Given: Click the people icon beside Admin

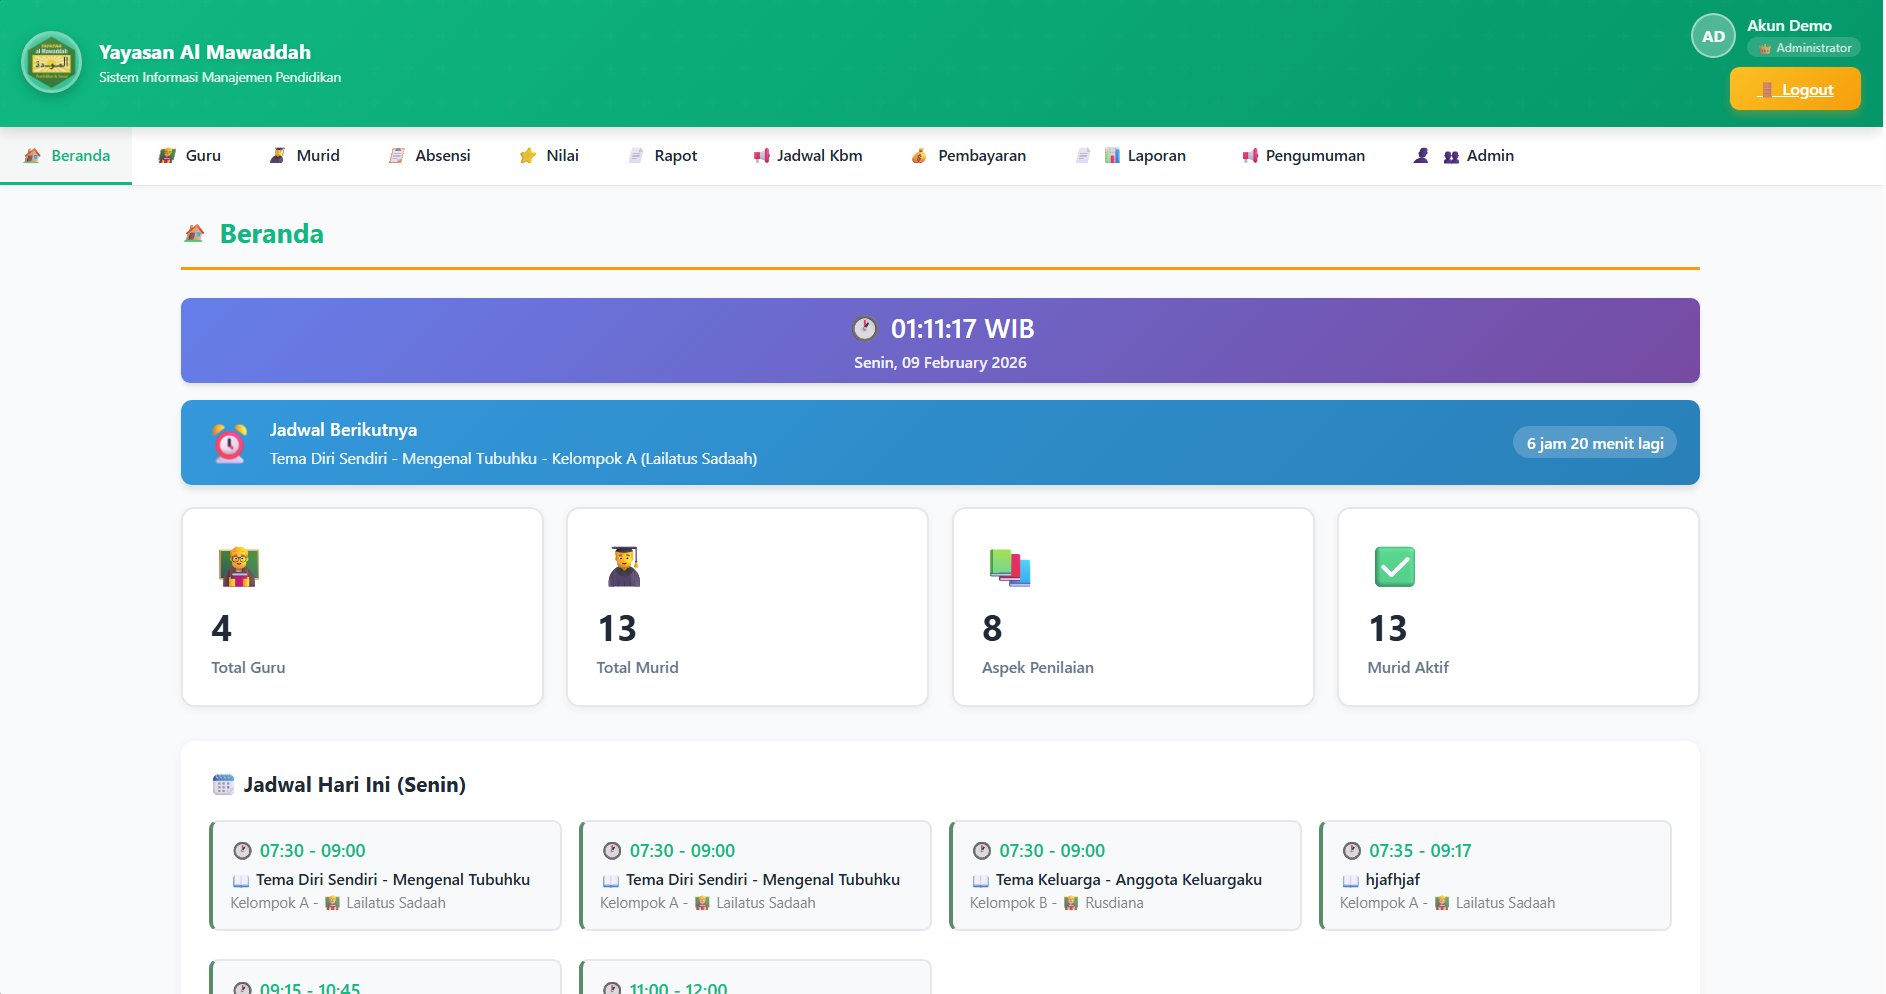Looking at the screenshot, I should pyautogui.click(x=1451, y=156).
